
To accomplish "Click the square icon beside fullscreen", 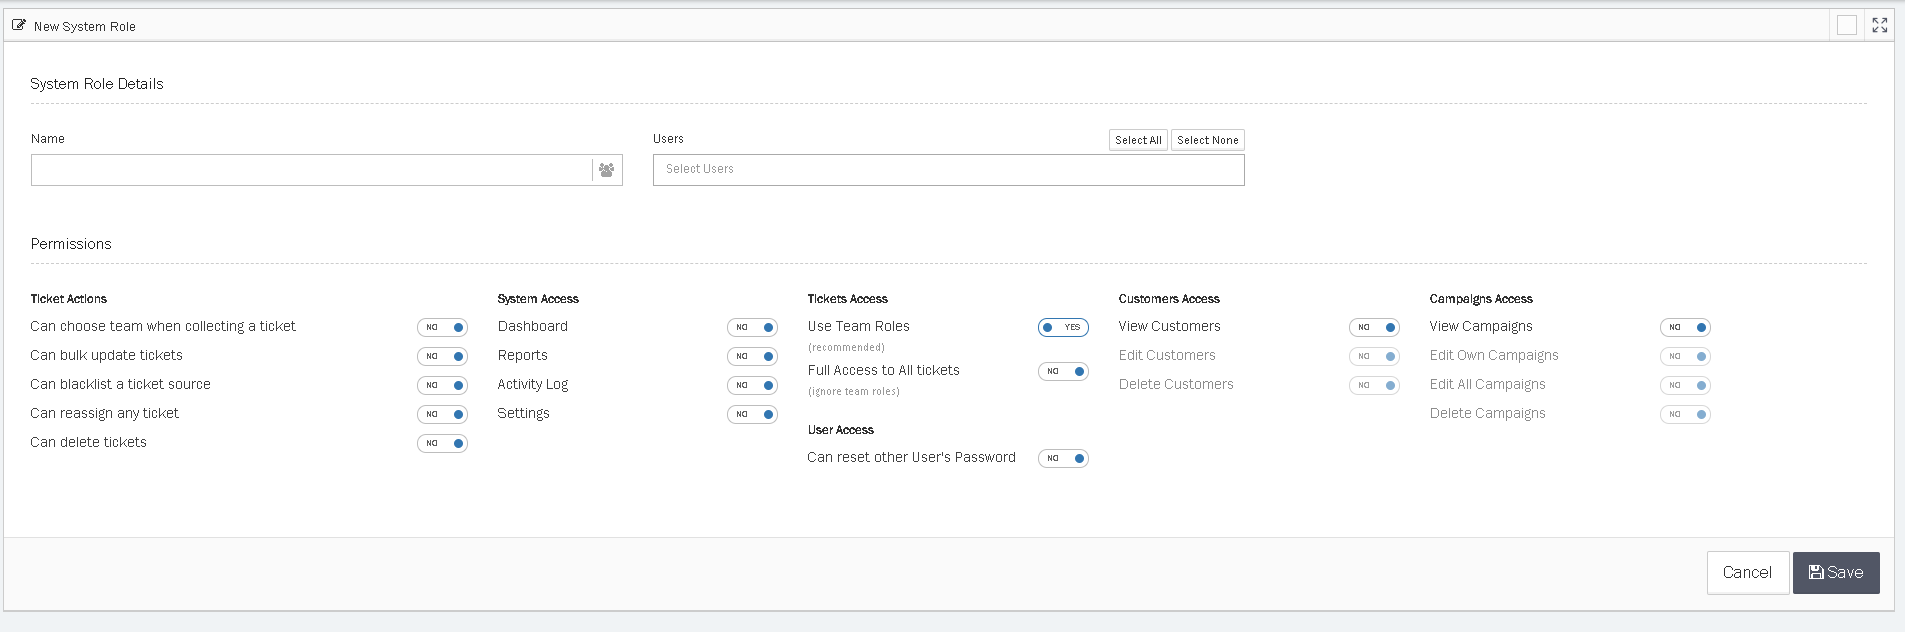I will 1846,26.
